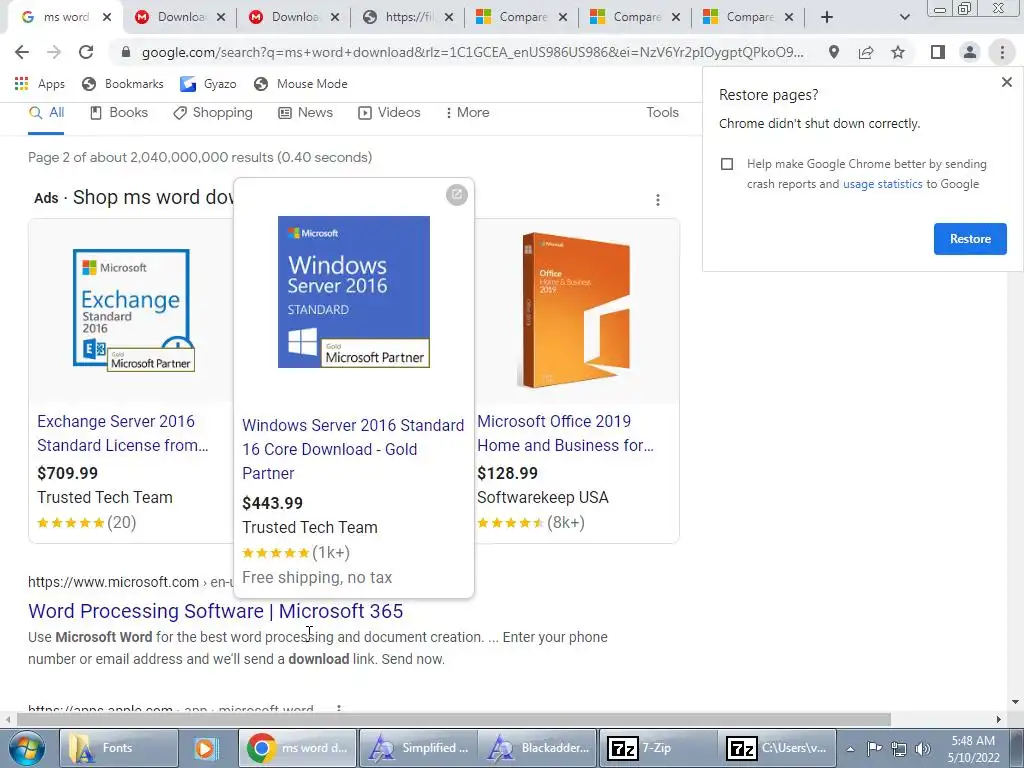Open the usage statistics link
The image size is (1024, 768).
pos(882,184)
